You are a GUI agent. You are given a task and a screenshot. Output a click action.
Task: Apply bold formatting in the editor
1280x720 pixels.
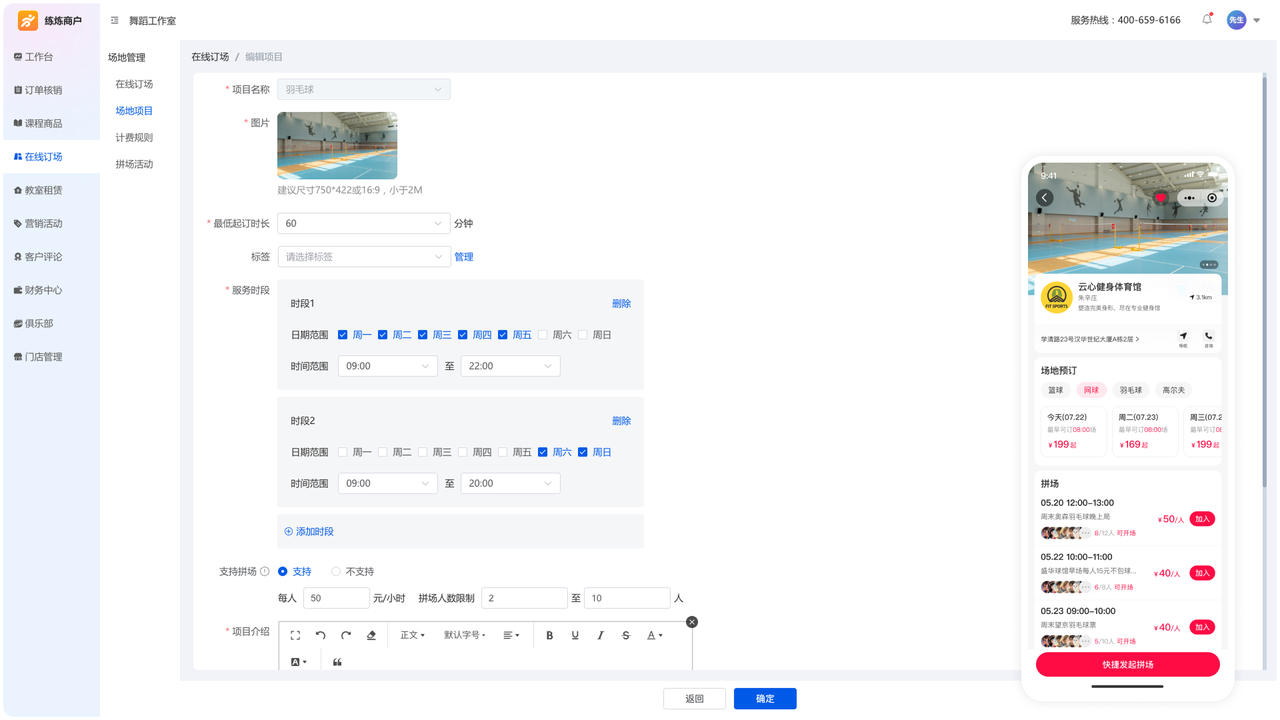tap(549, 635)
